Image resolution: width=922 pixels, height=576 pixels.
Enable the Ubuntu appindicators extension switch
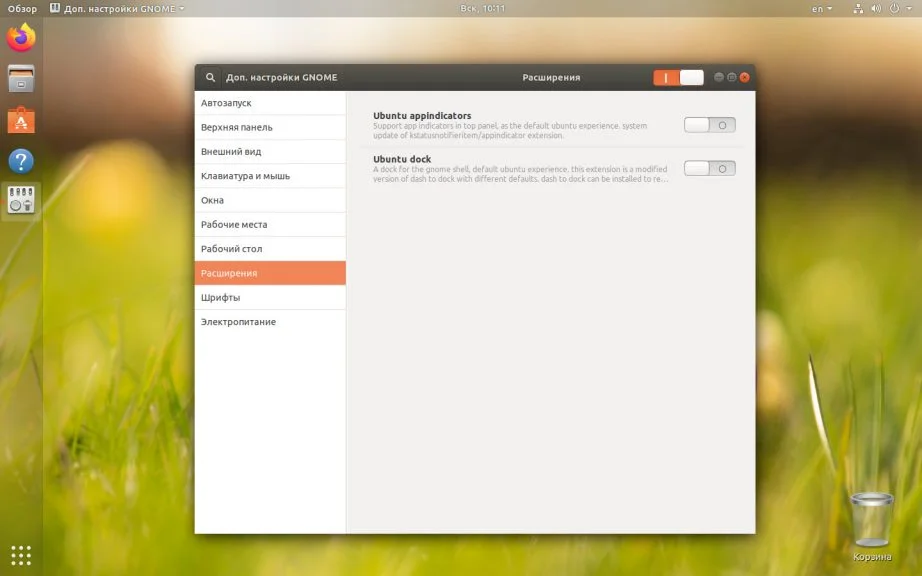click(710, 125)
